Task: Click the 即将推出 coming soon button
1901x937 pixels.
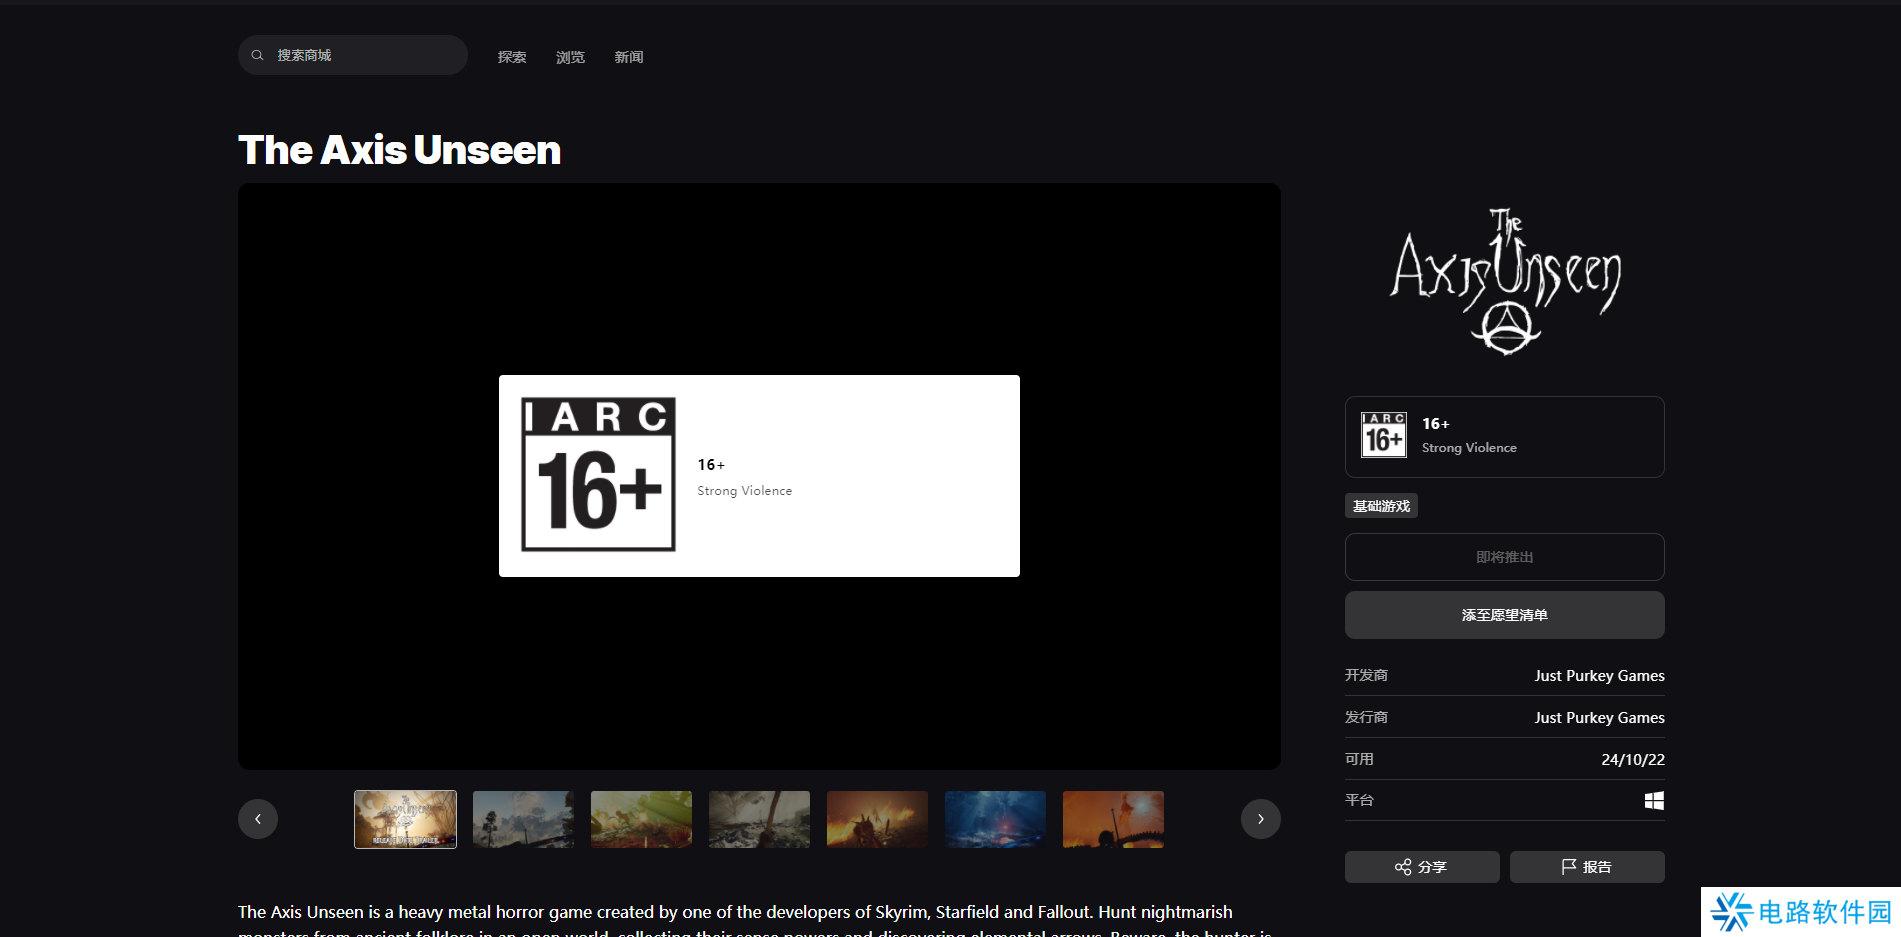Action: pos(1504,557)
